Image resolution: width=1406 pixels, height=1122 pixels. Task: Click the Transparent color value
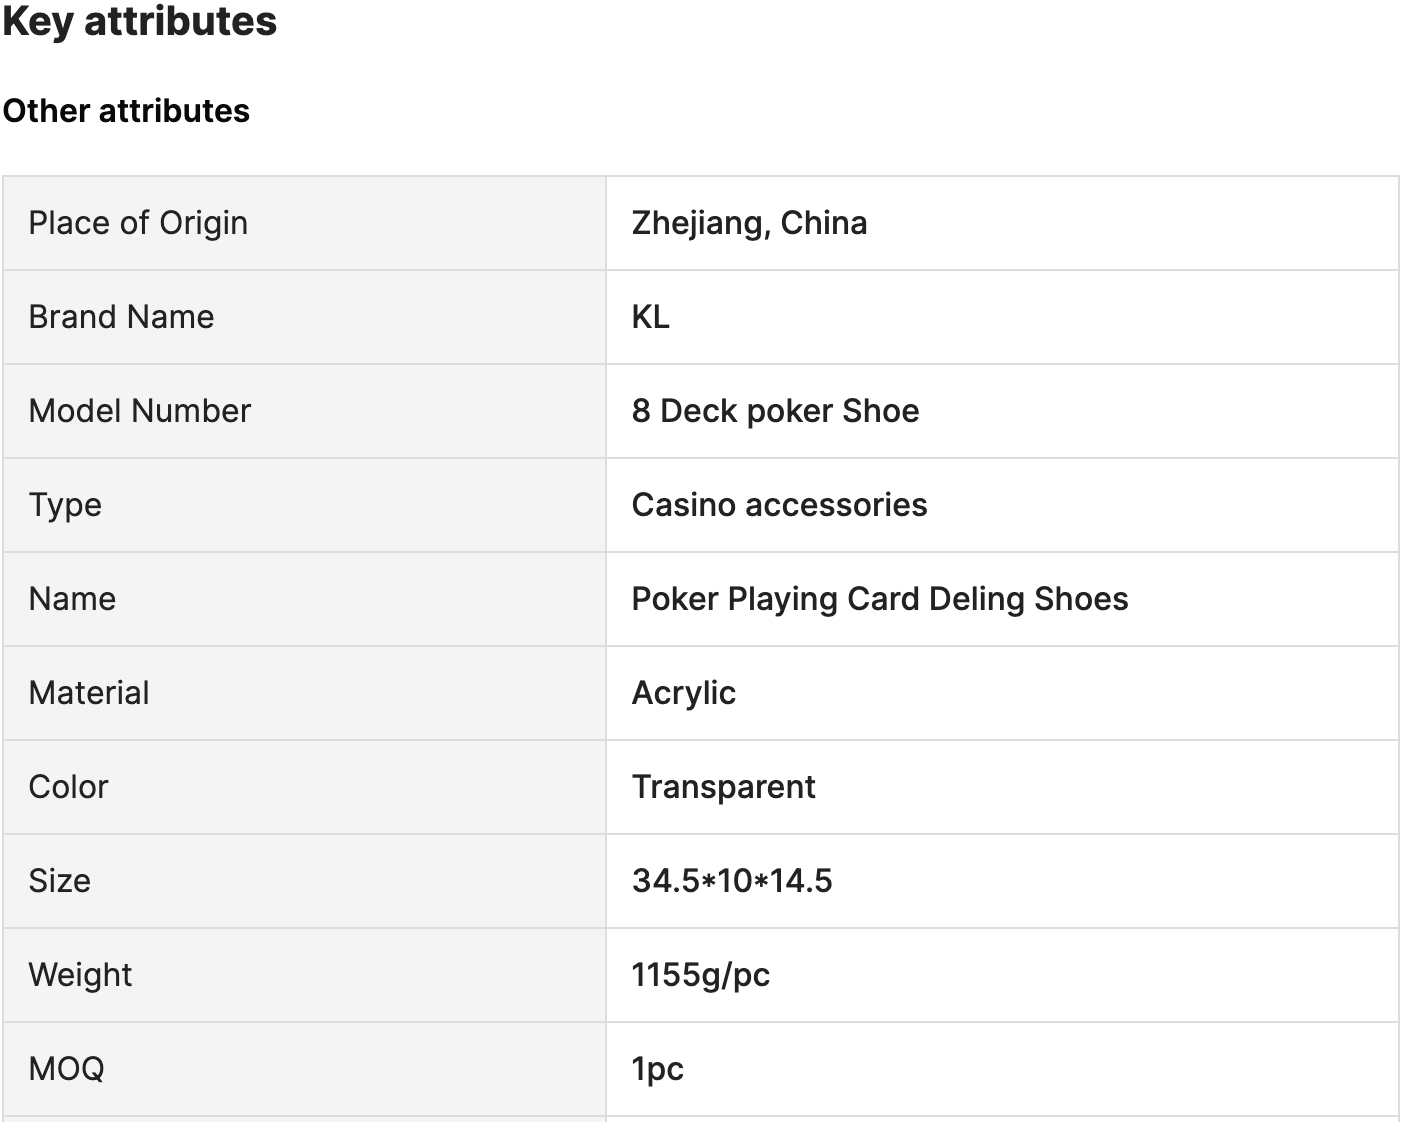pos(723,787)
